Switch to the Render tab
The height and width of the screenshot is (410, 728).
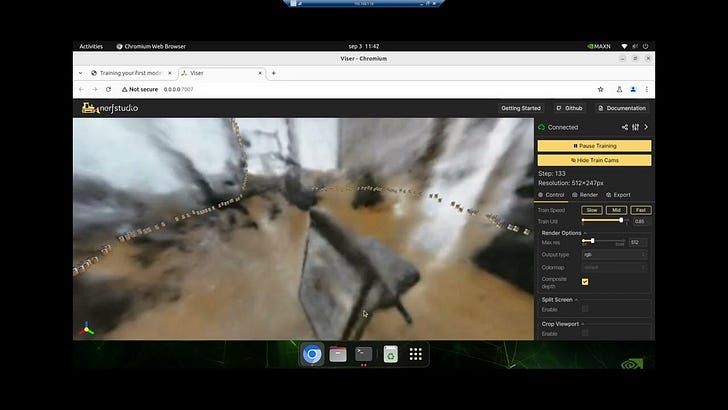(585, 195)
